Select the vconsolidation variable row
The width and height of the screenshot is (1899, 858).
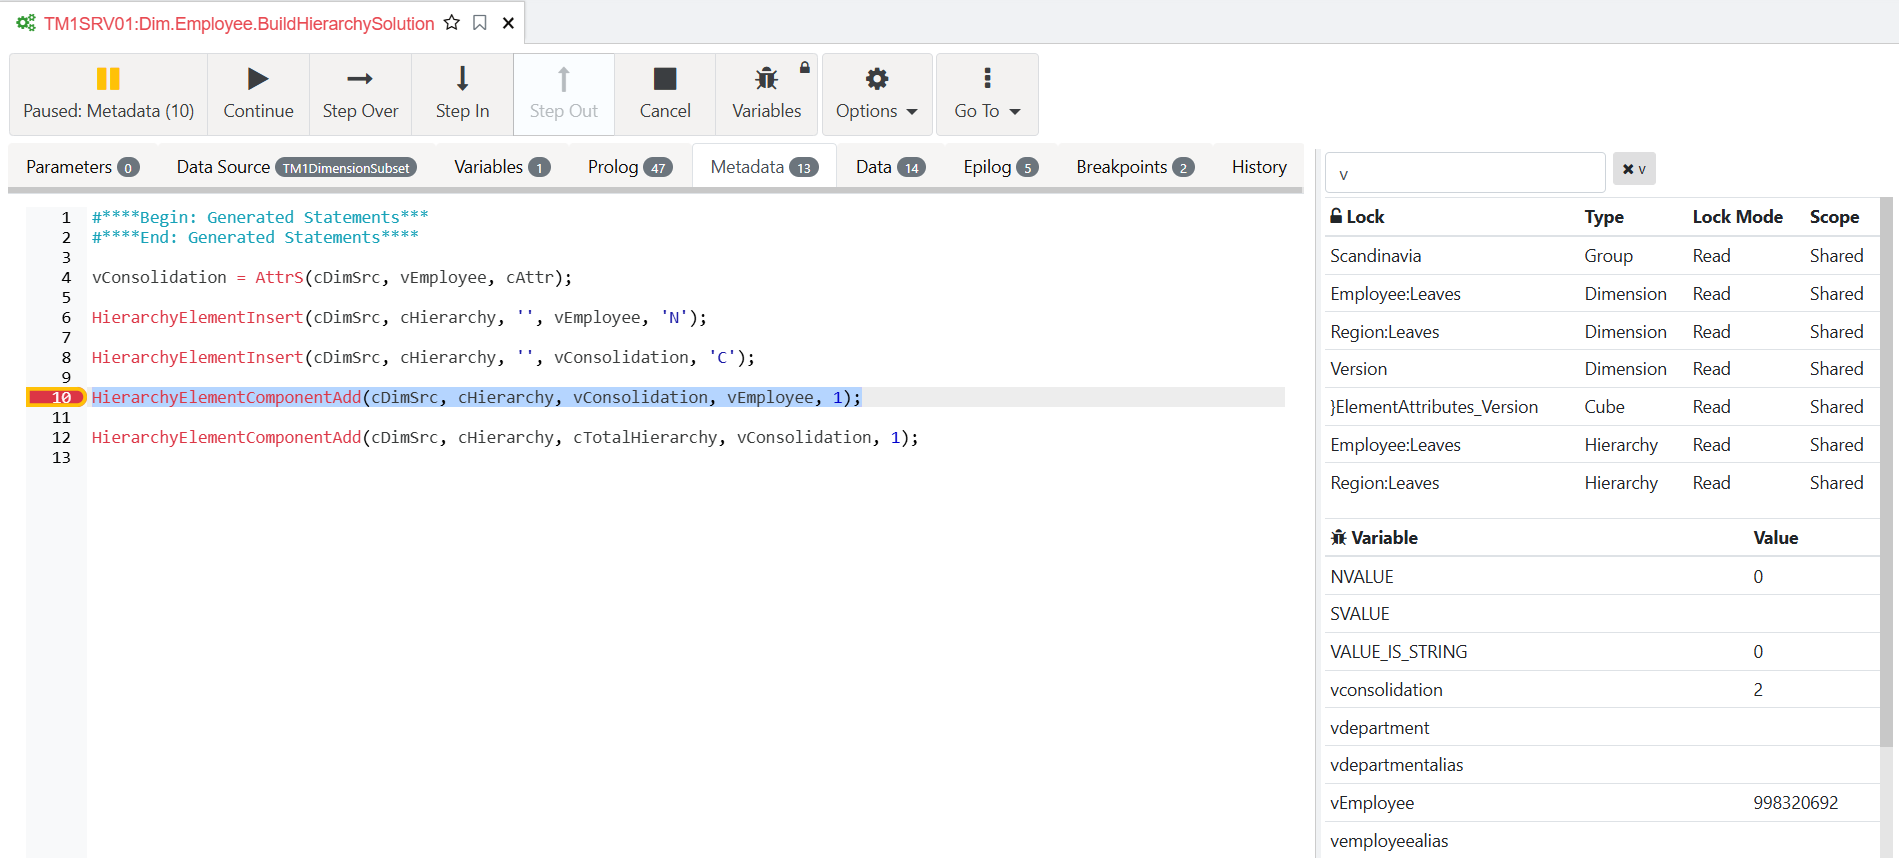click(1602, 690)
